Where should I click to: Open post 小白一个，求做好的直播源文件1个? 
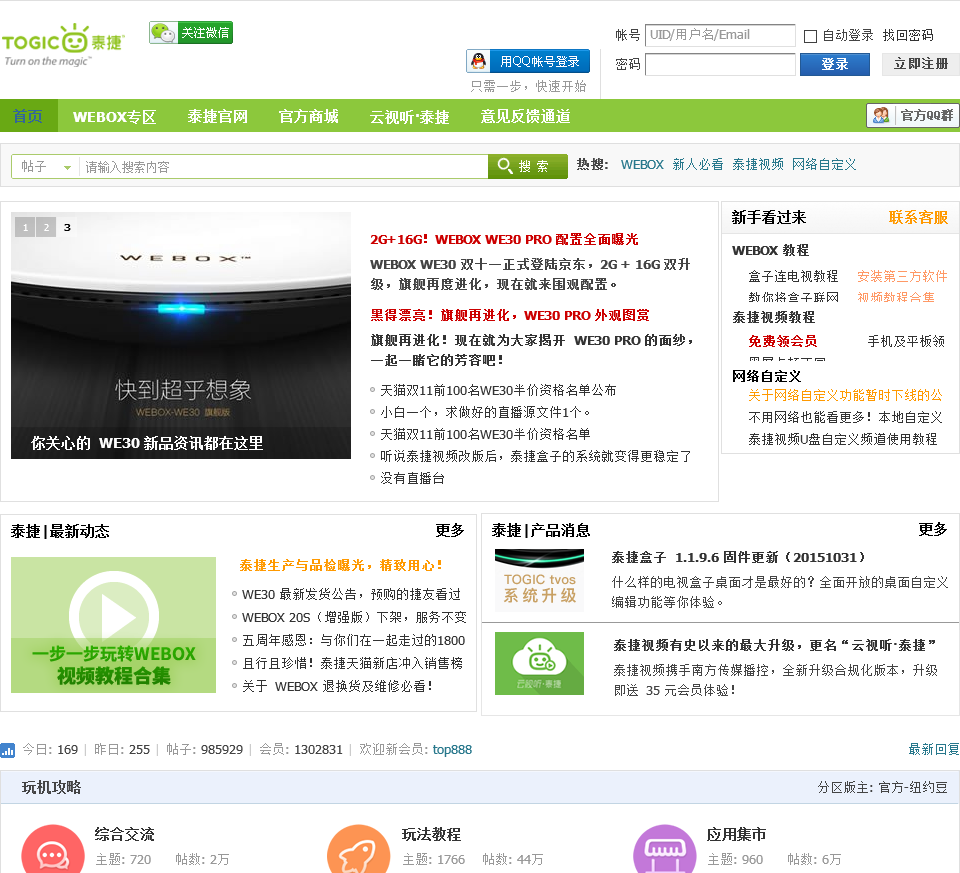click(486, 412)
